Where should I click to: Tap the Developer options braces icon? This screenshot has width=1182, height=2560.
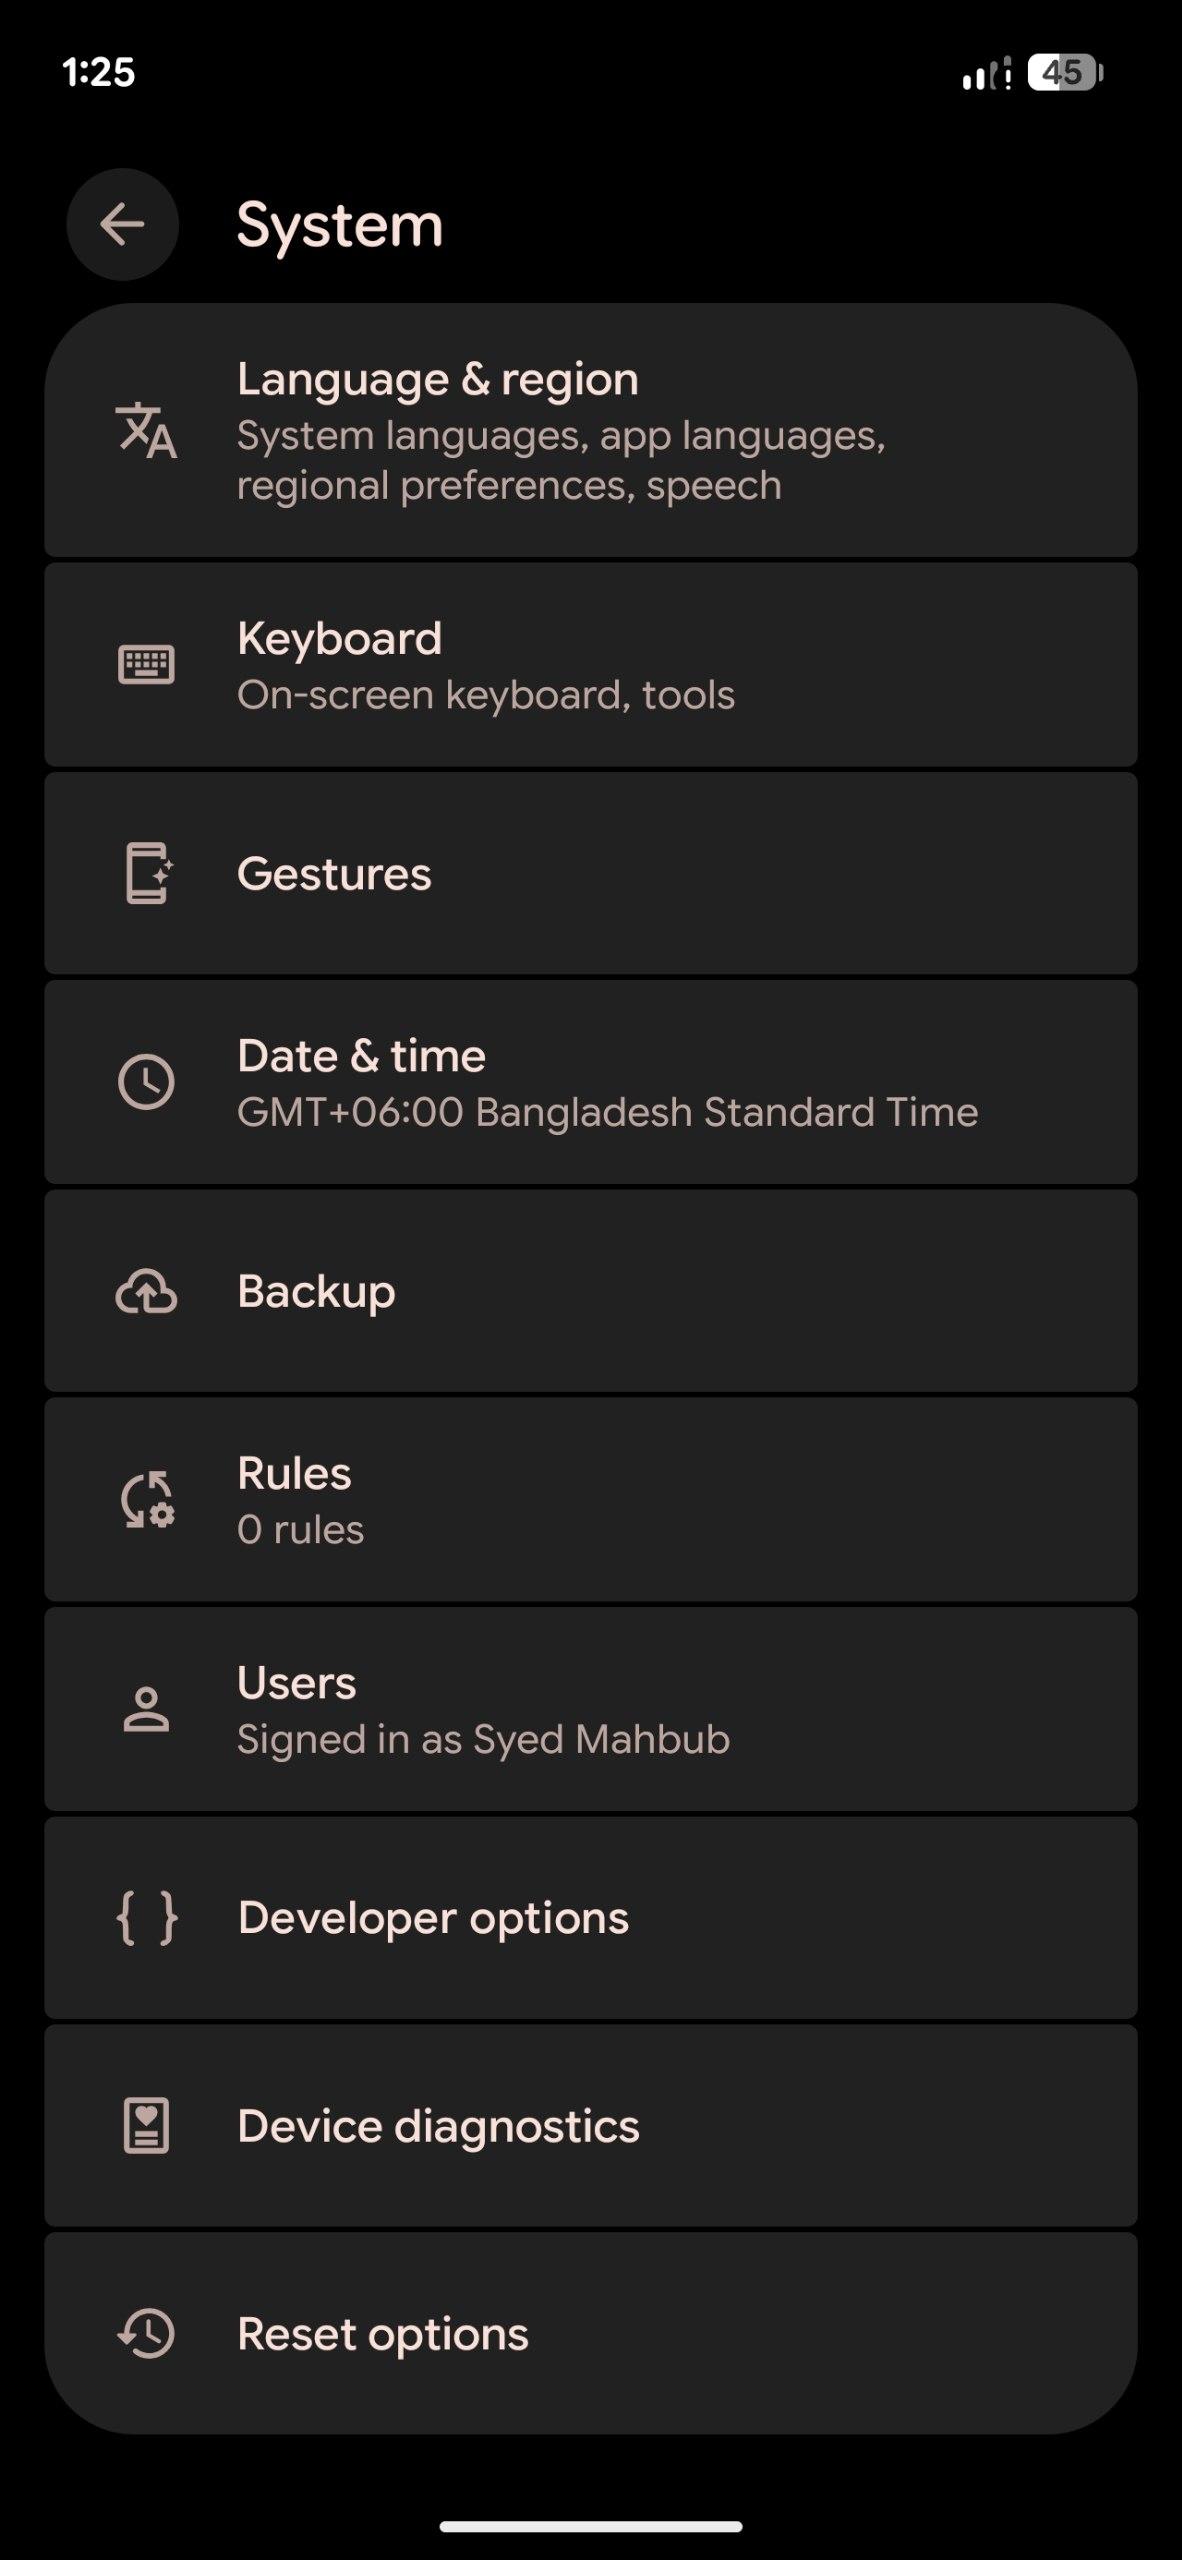[x=147, y=1918]
